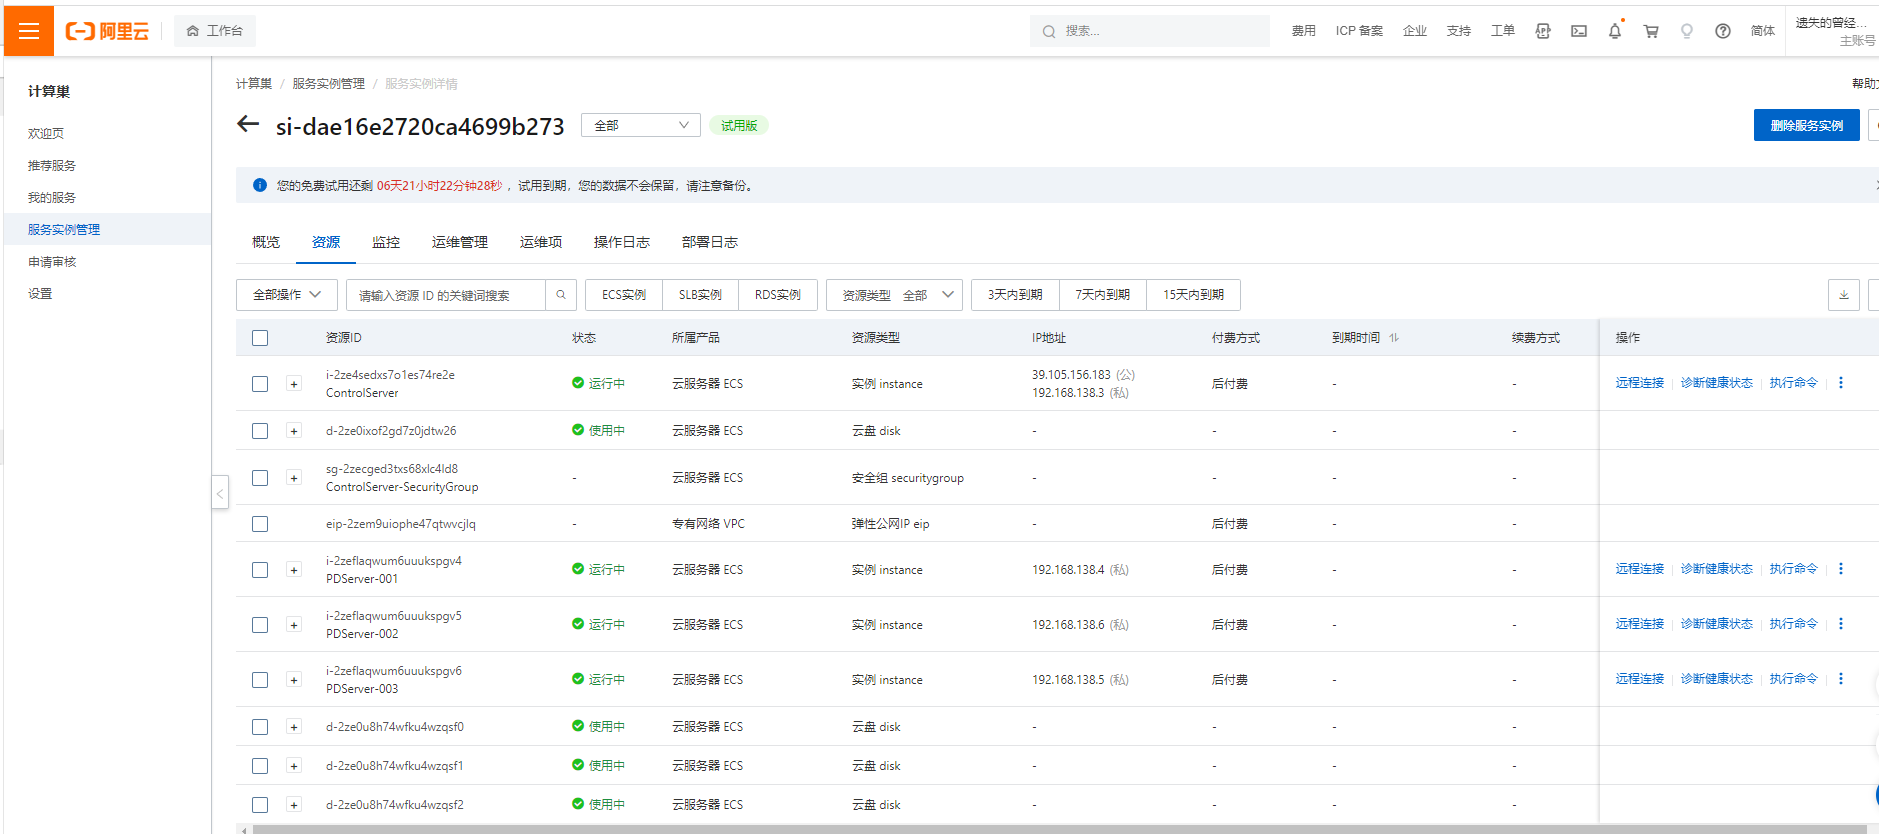Open more actions for ControlServer row
The width and height of the screenshot is (1879, 834).
pyautogui.click(x=1841, y=383)
